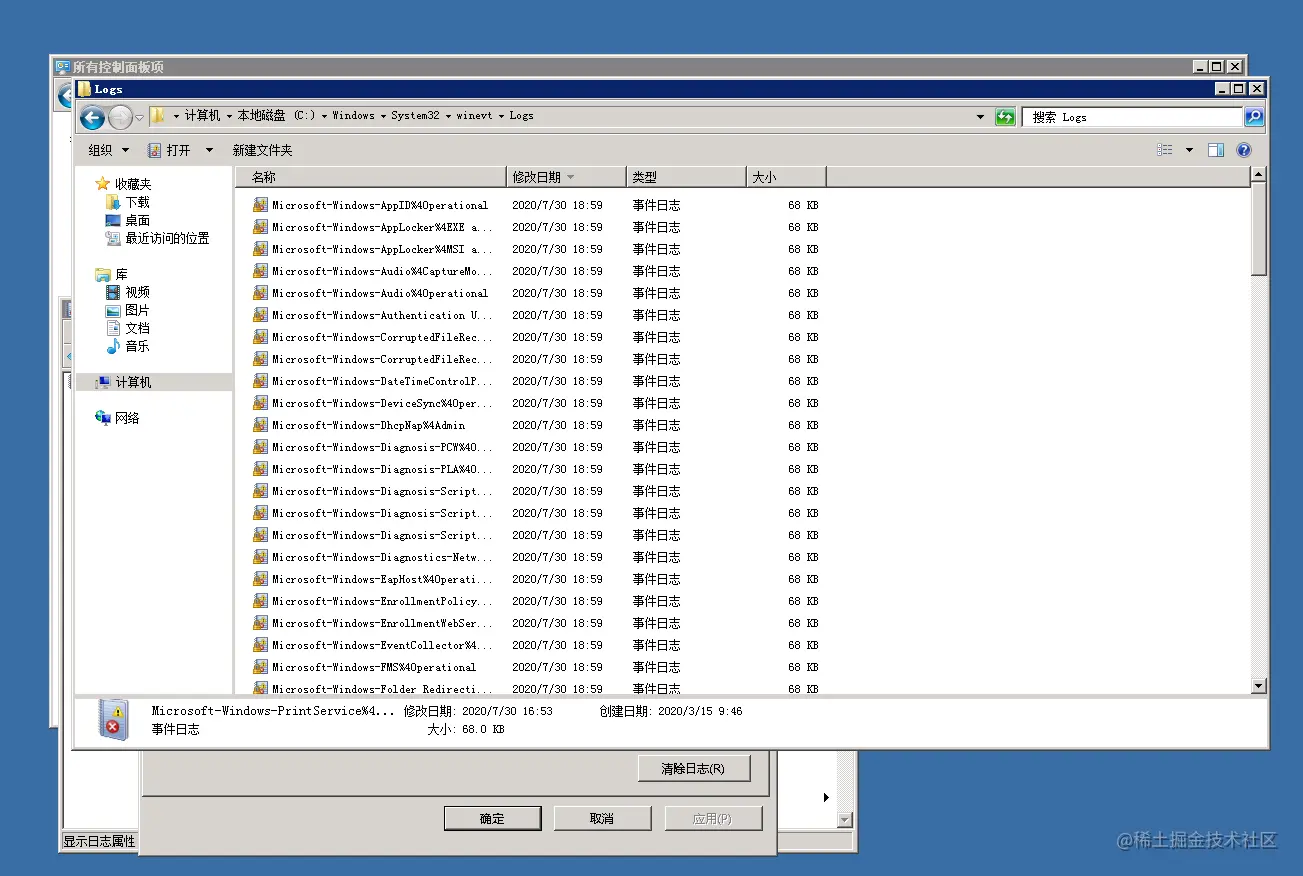Select the Audio%4CaptureMo... log file icon

click(260, 271)
